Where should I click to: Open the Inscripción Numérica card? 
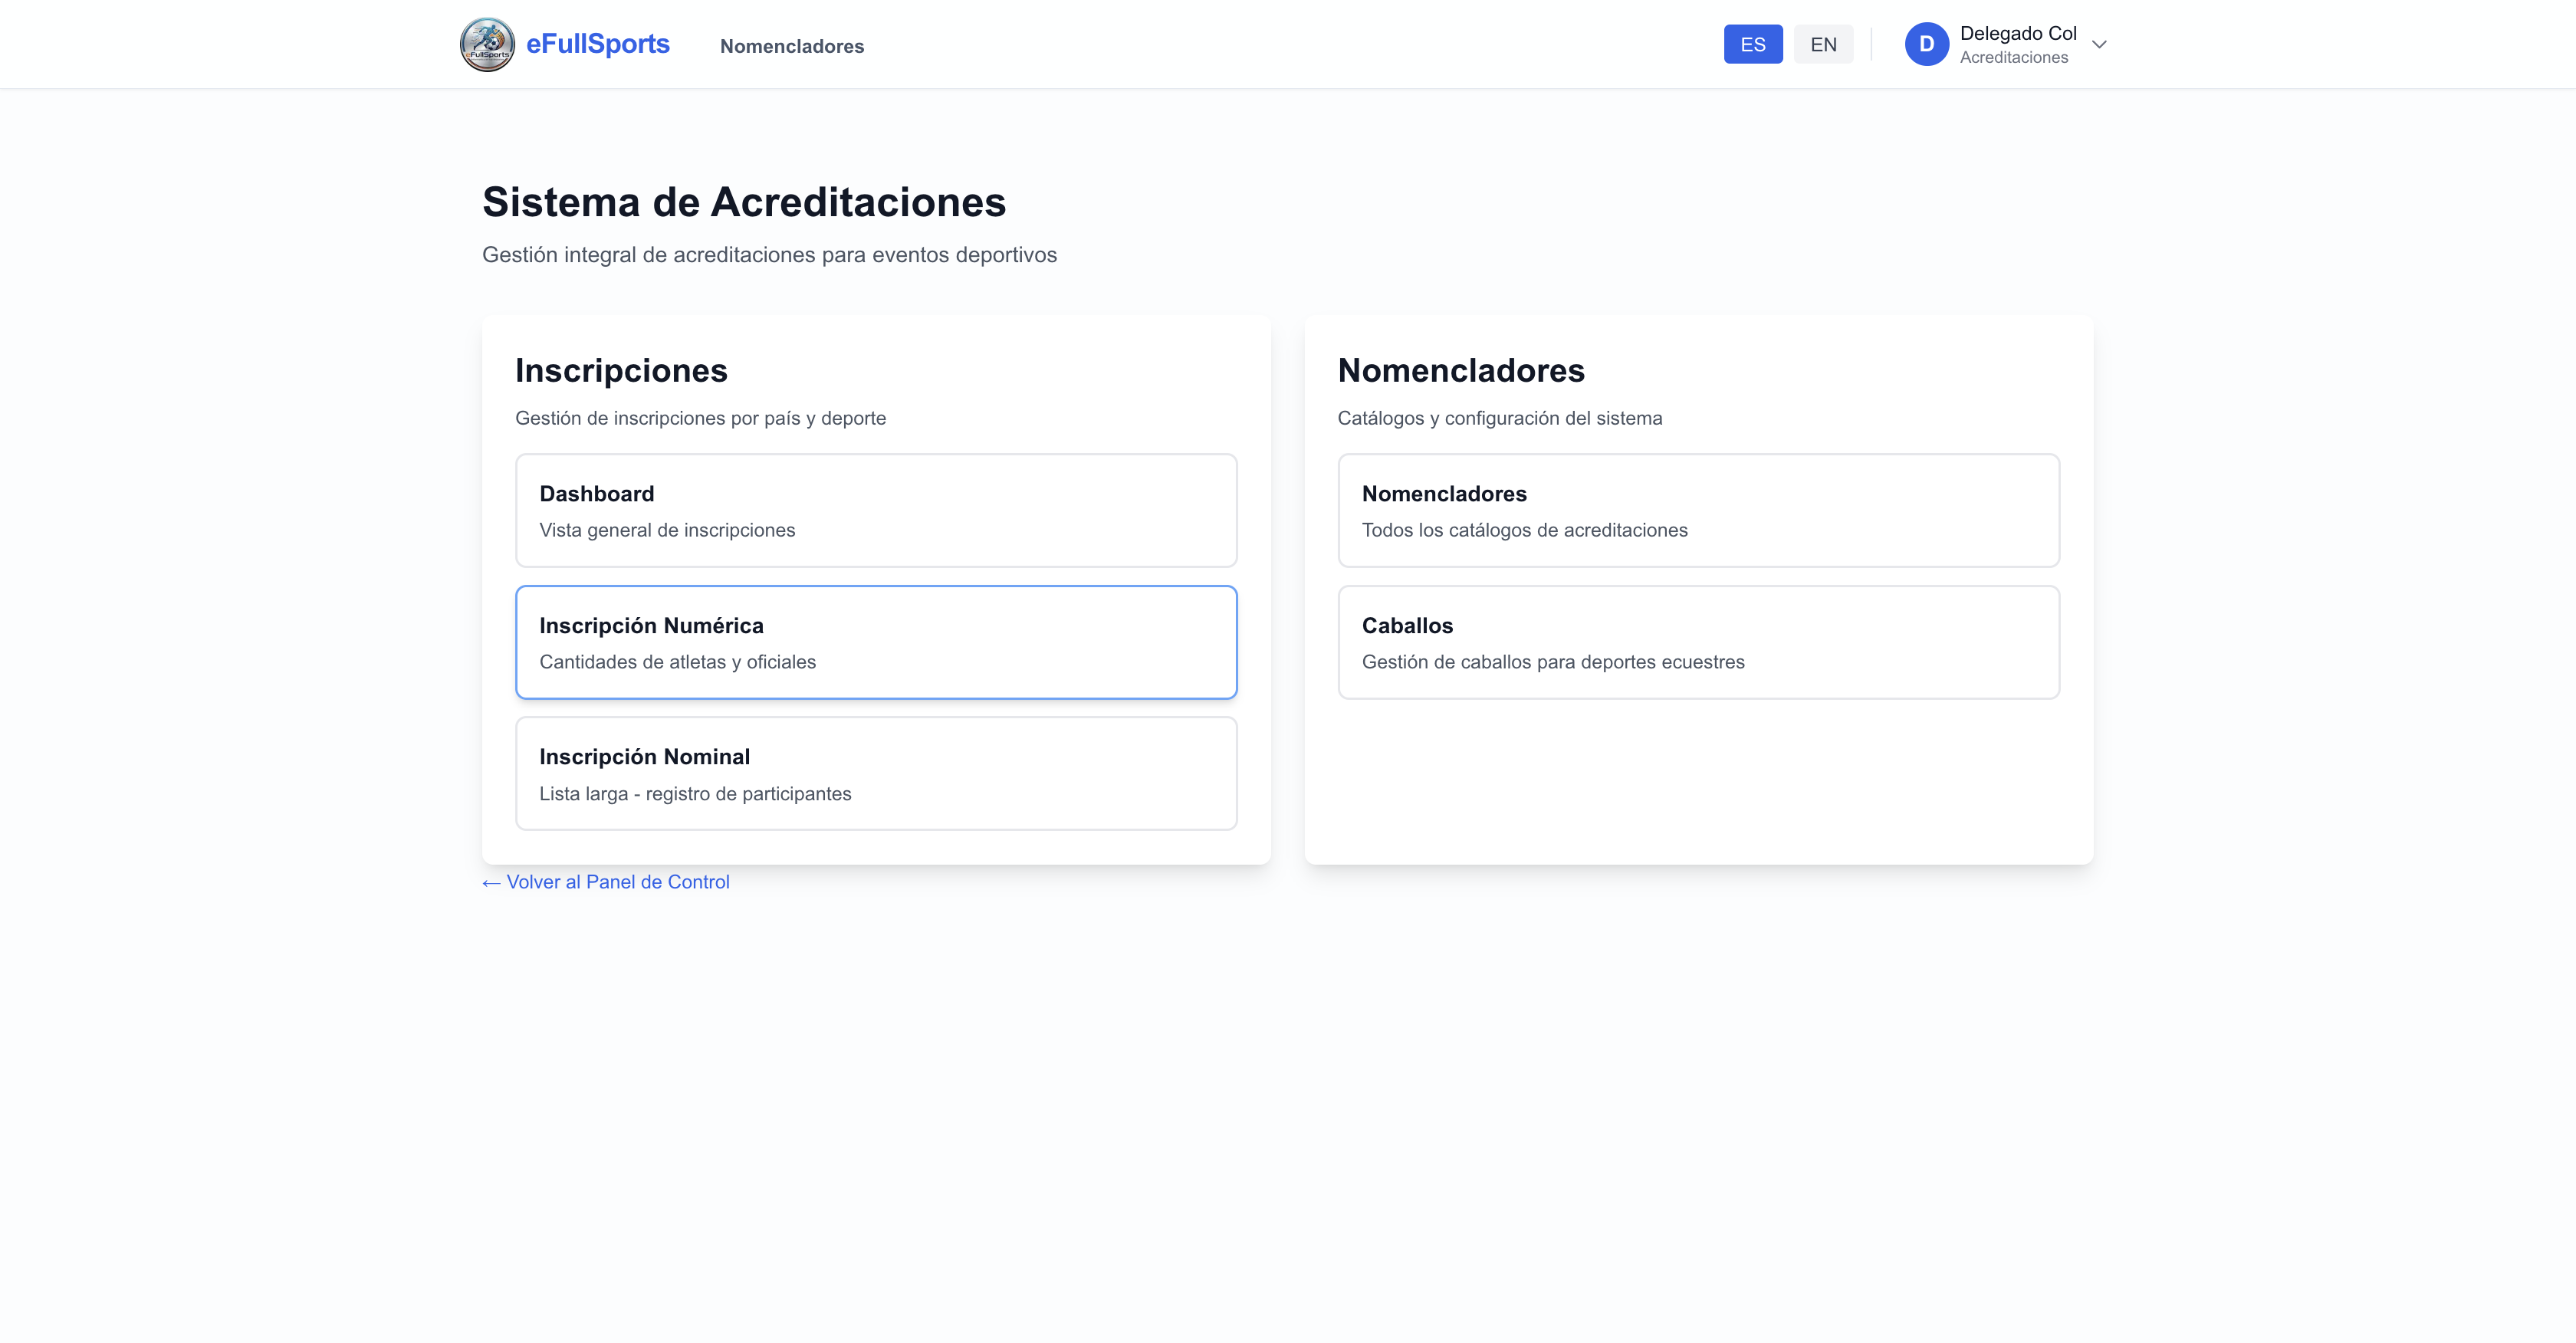pos(875,642)
